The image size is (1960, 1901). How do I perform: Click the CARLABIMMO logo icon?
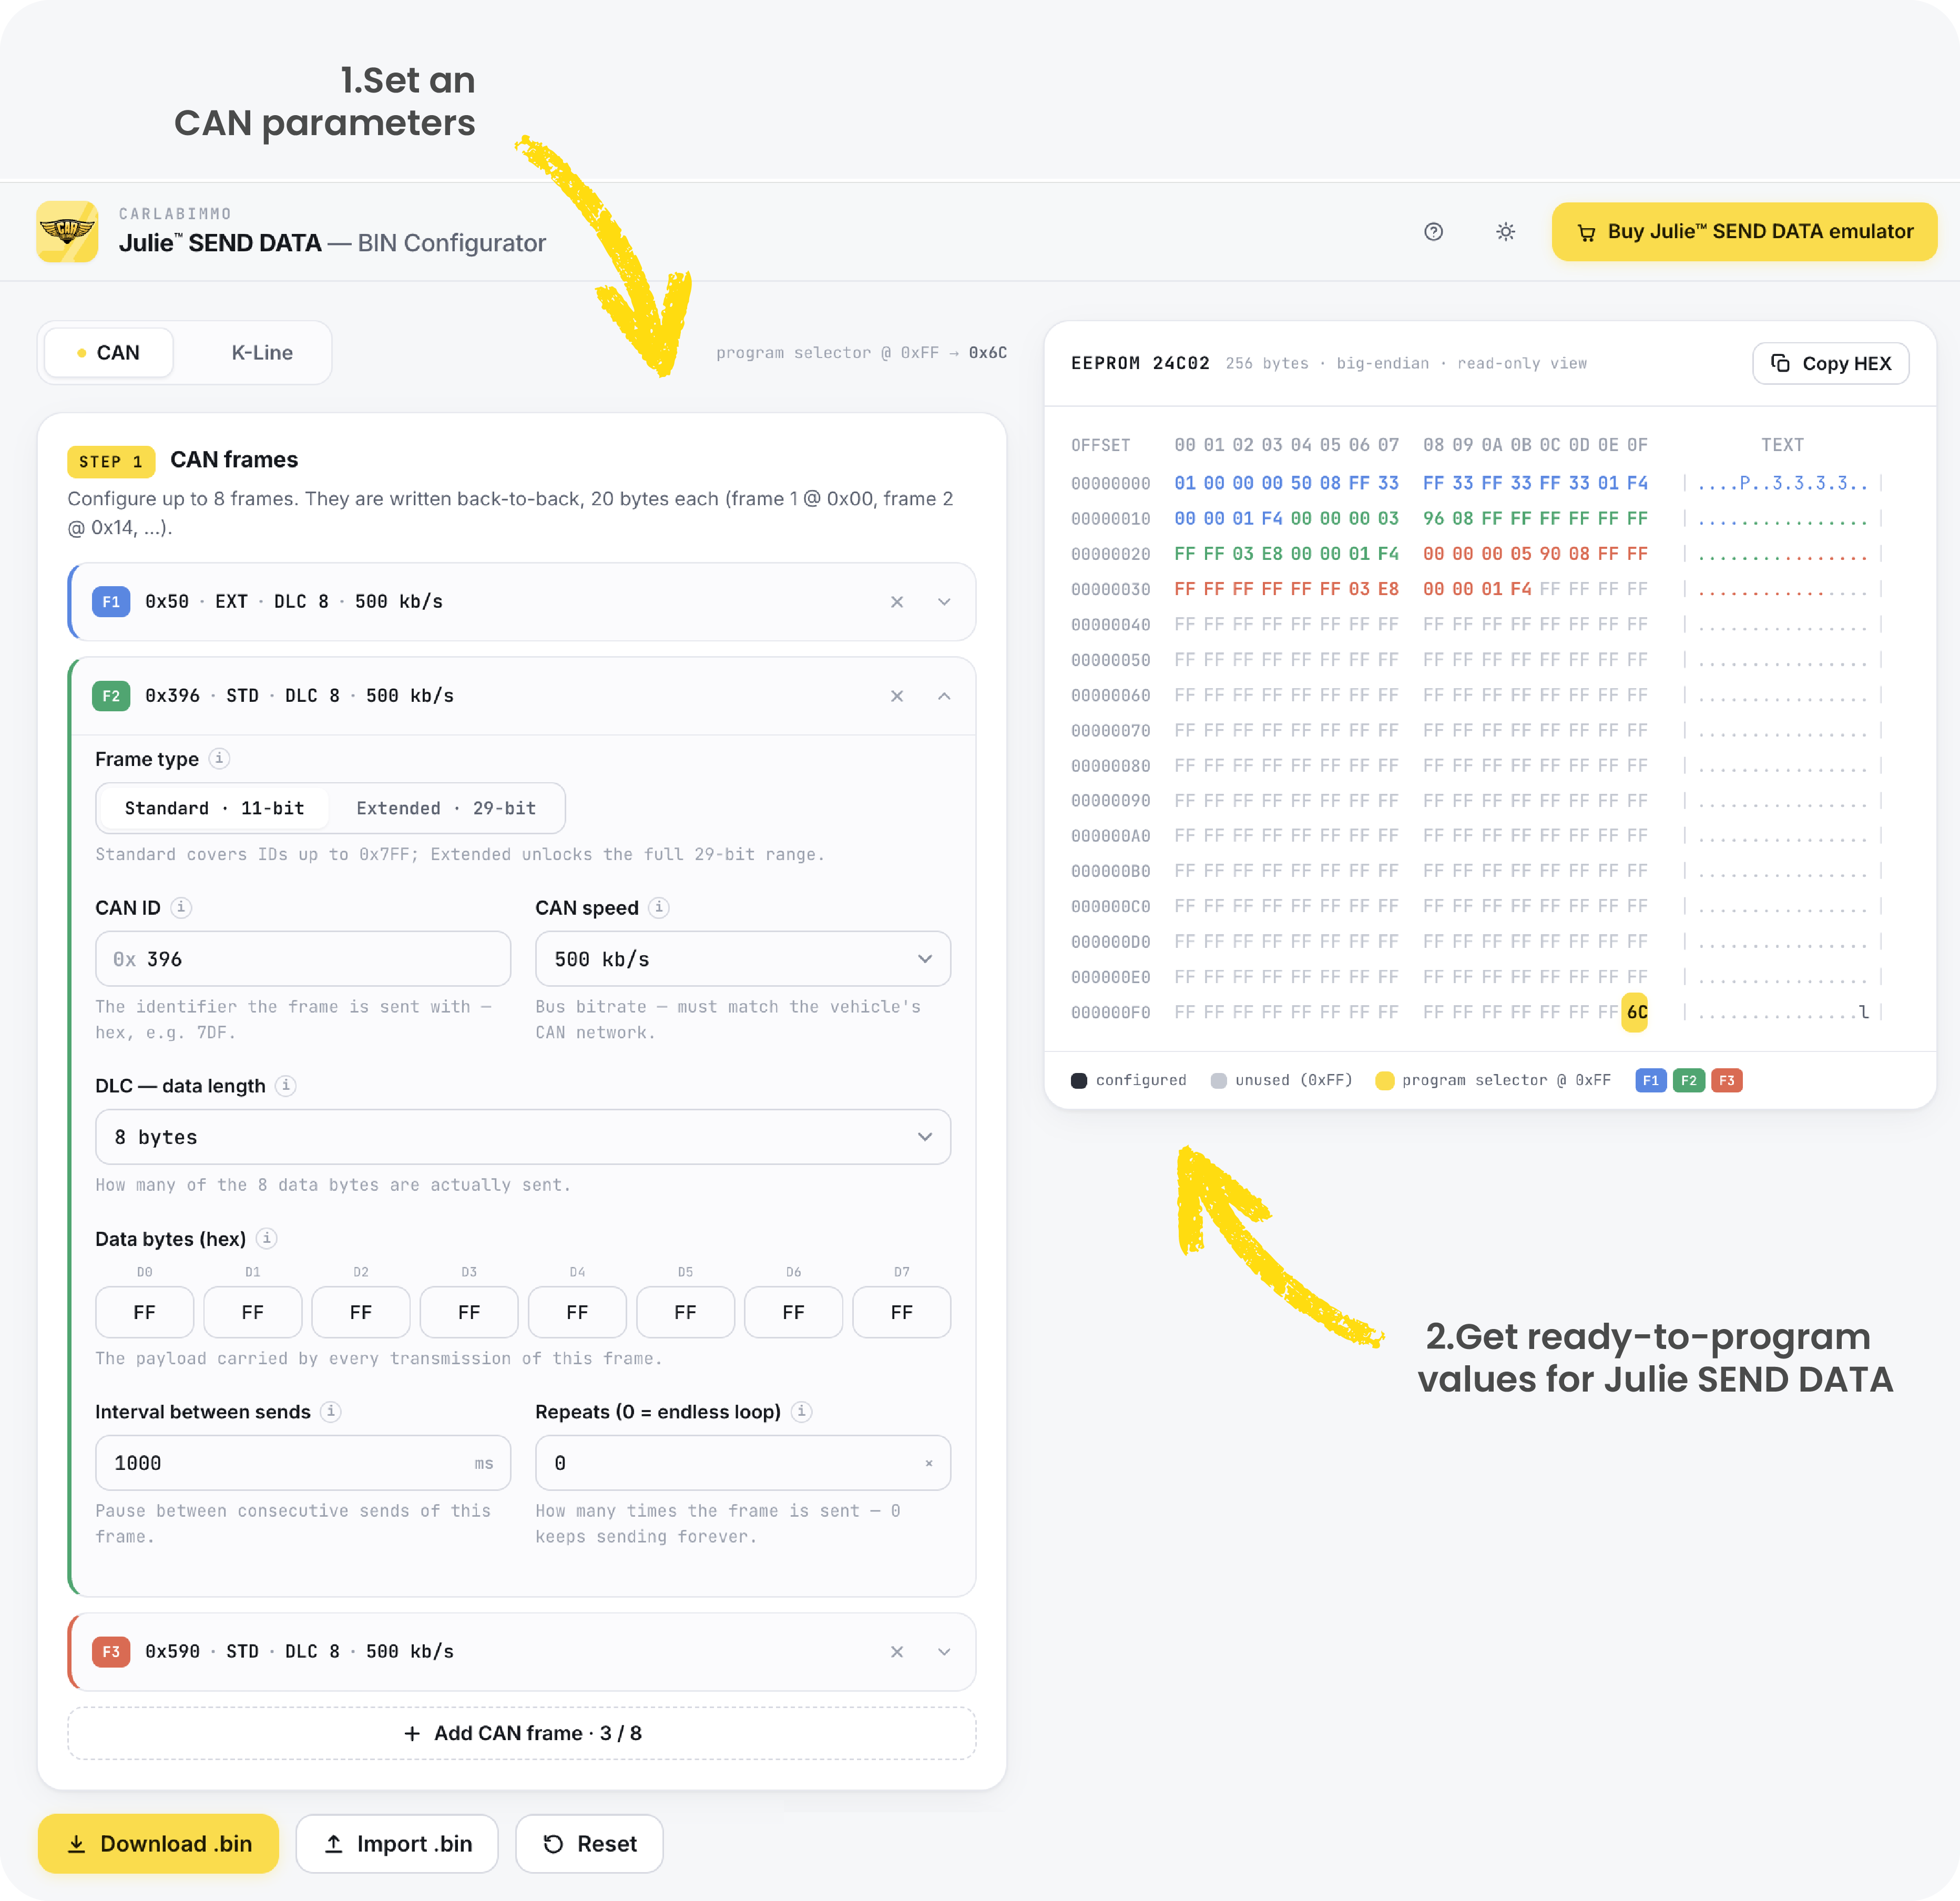point(67,231)
